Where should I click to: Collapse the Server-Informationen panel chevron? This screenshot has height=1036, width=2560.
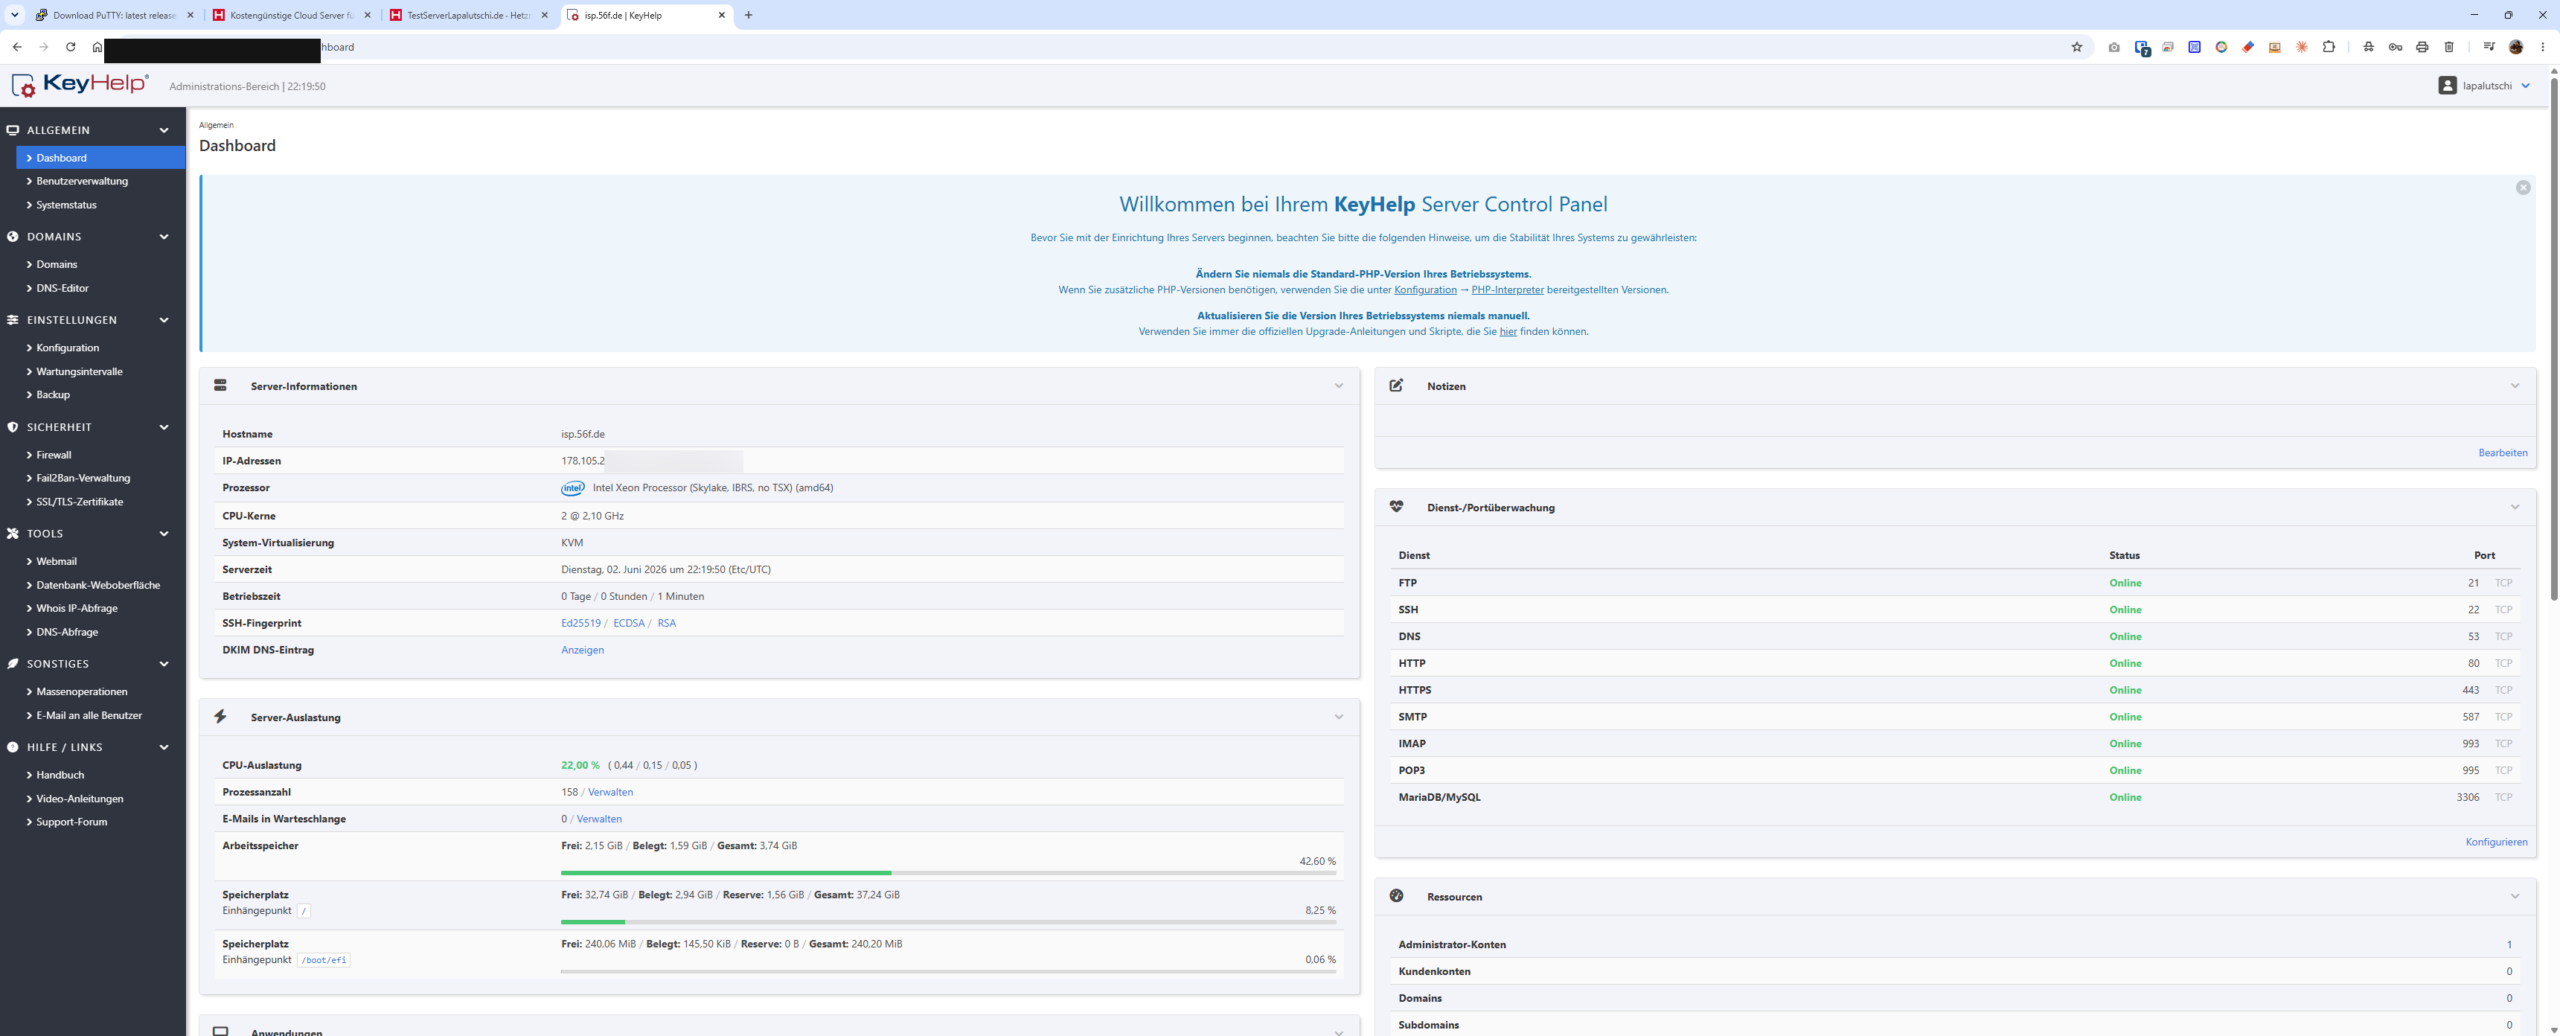1338,386
